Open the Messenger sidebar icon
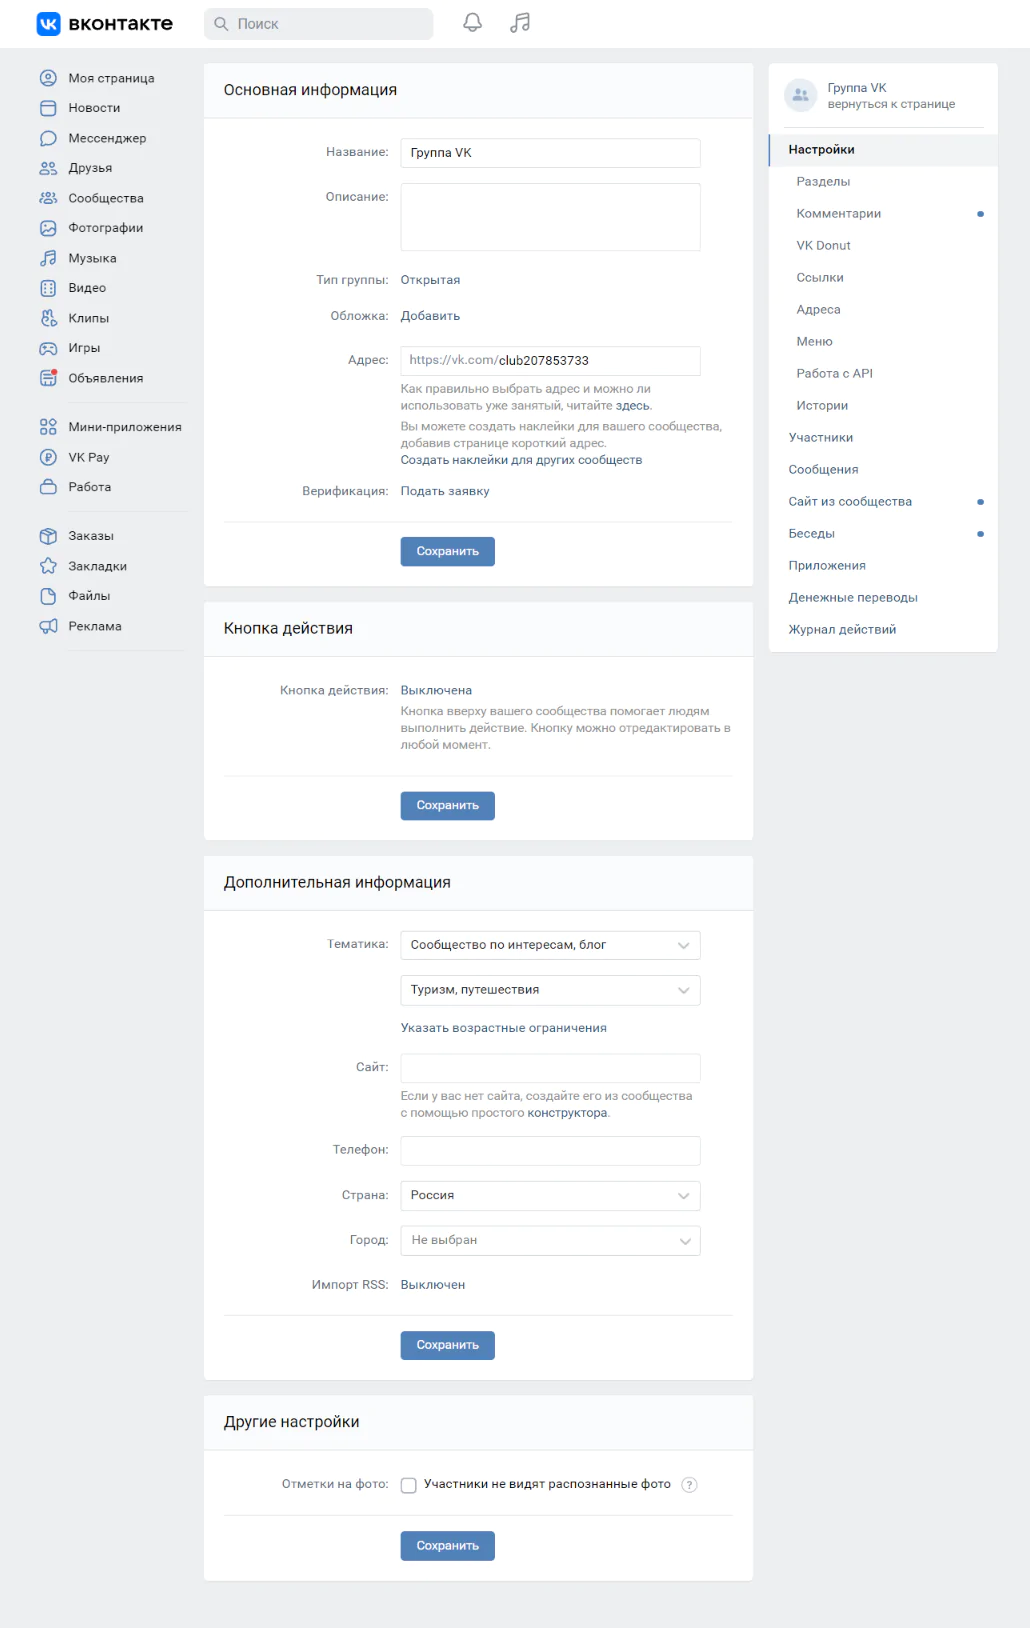This screenshot has width=1030, height=1628. (x=48, y=138)
